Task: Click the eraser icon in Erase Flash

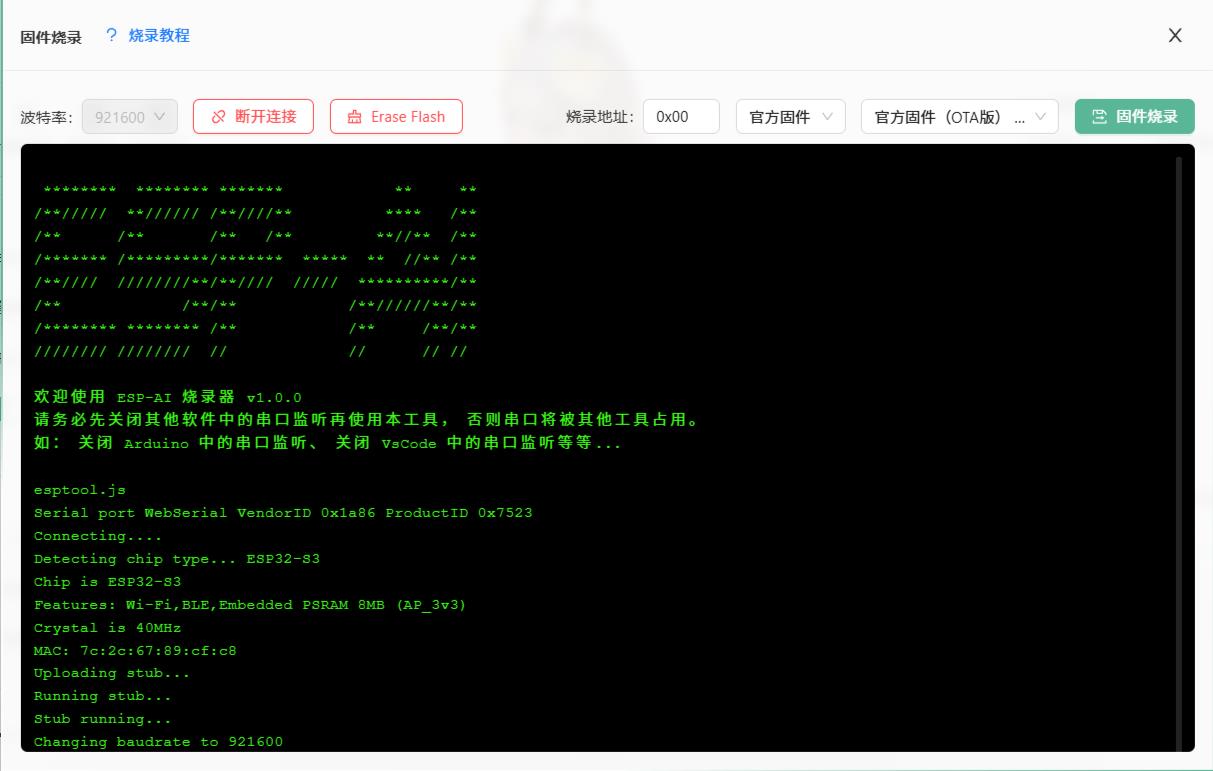Action: click(x=354, y=117)
